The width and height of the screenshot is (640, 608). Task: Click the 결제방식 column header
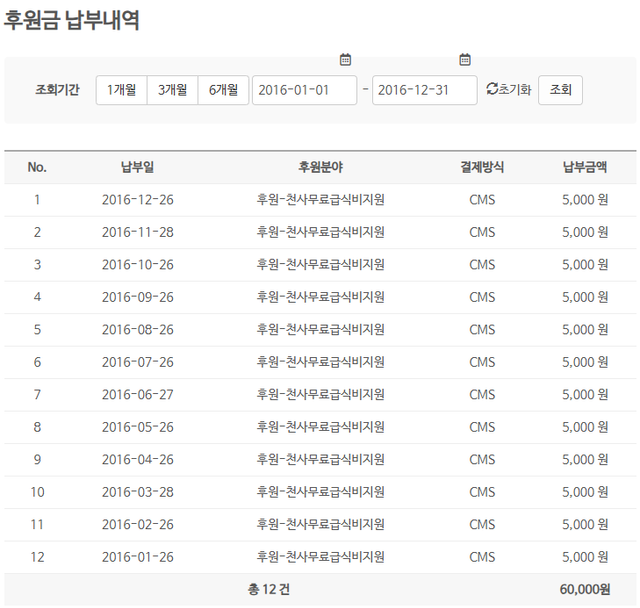click(x=482, y=168)
